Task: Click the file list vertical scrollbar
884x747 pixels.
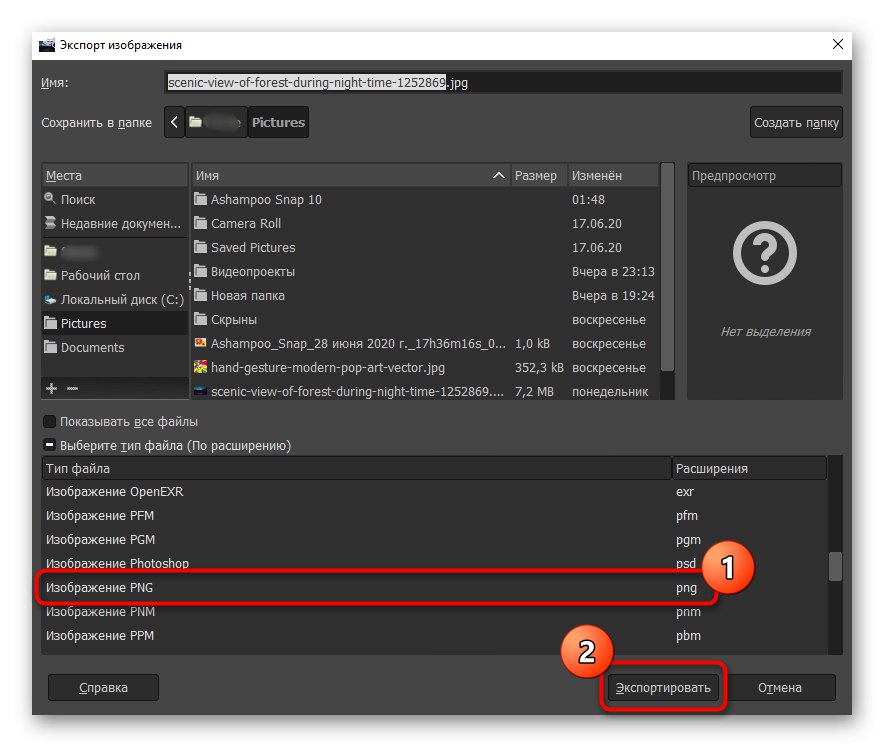Action: click(x=667, y=268)
